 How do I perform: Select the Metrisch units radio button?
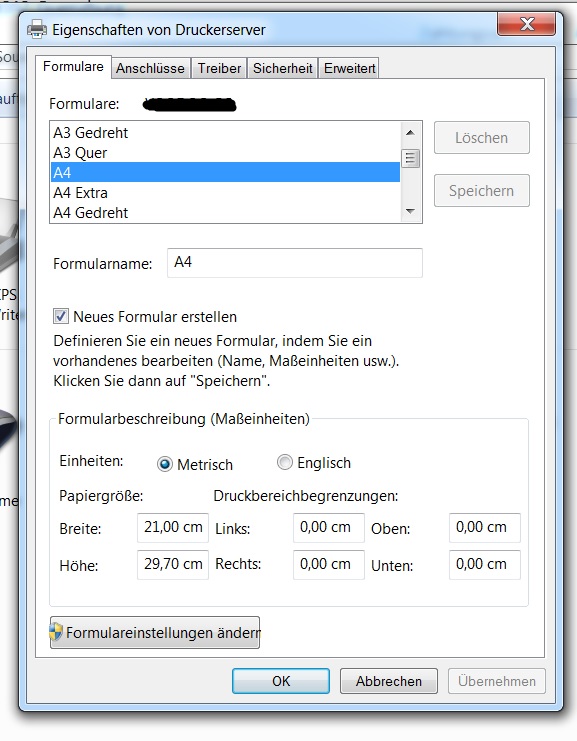[x=164, y=464]
